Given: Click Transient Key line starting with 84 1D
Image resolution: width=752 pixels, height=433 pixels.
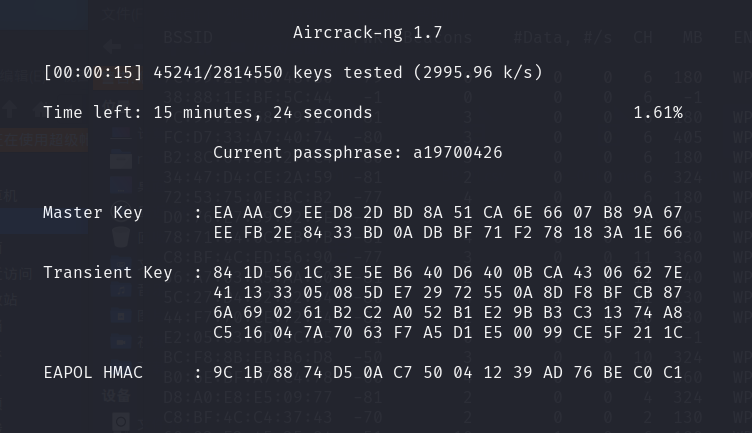Looking at the screenshot, I should (447, 273).
